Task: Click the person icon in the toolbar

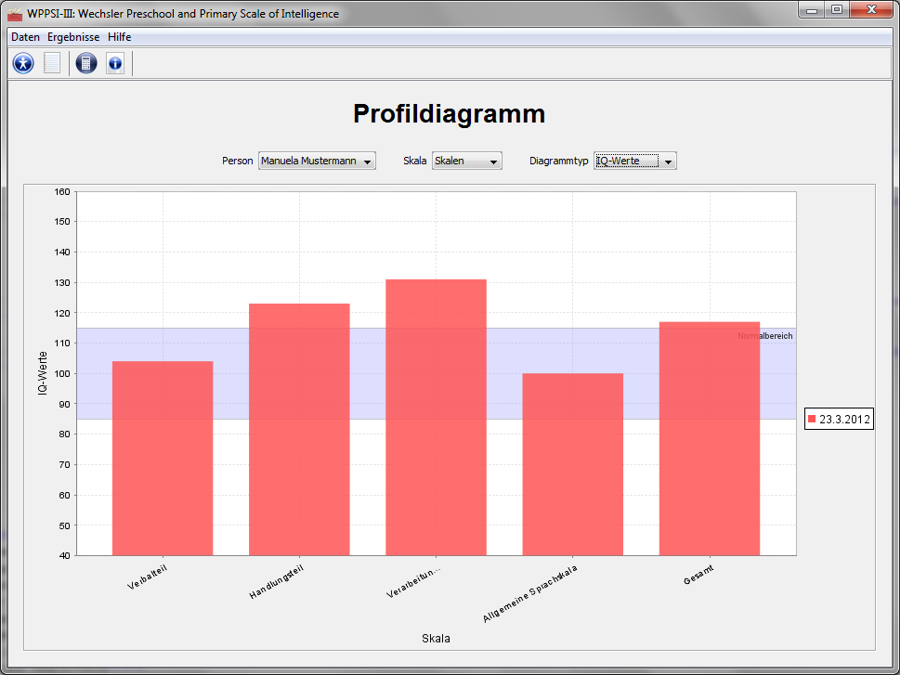Action: (x=23, y=63)
